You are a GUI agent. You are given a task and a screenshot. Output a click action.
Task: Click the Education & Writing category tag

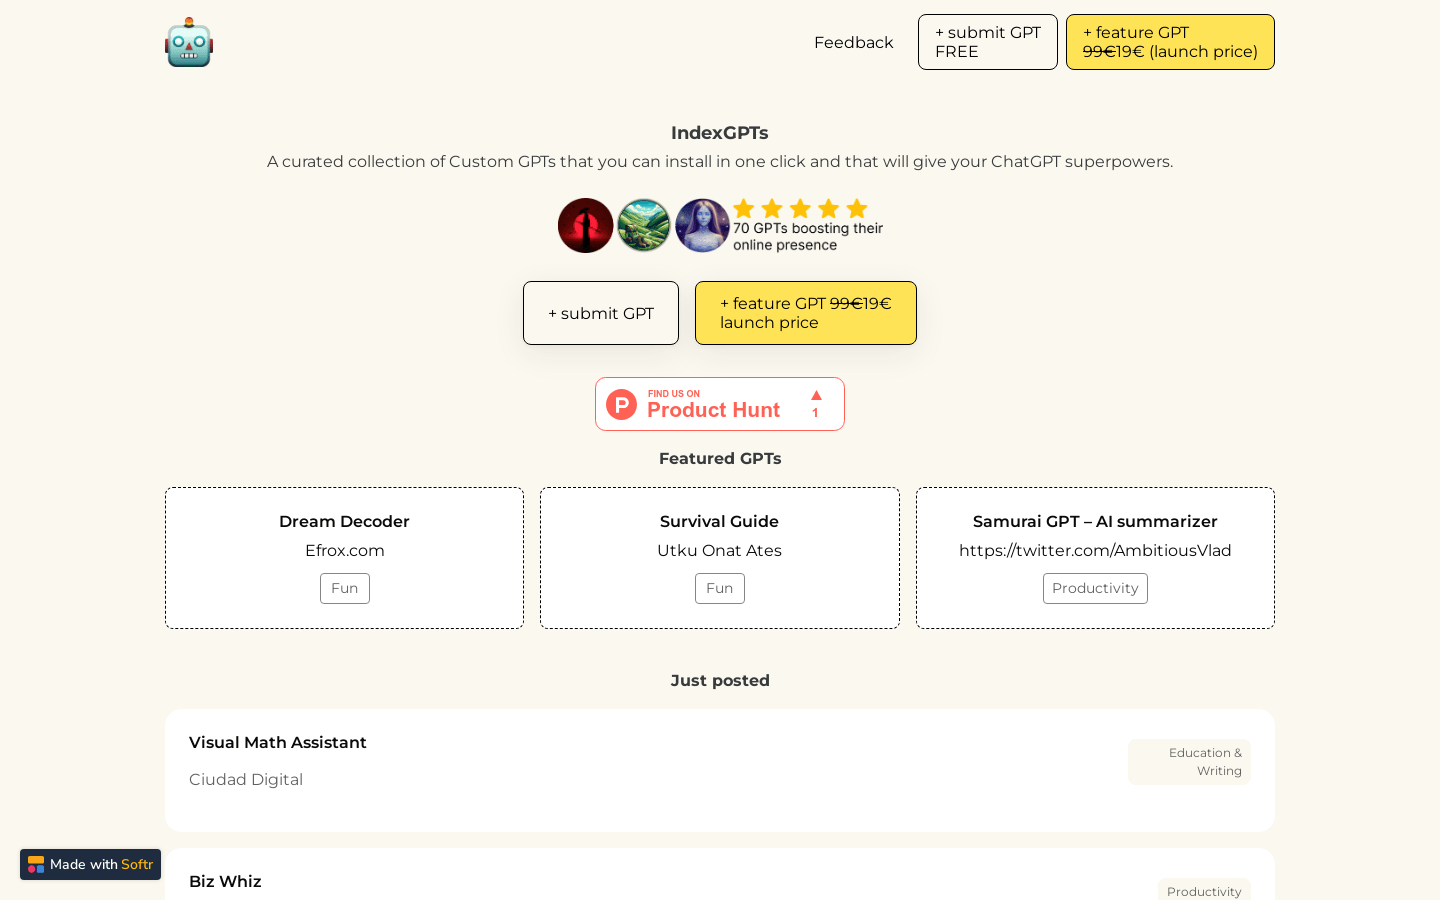coord(1190,762)
